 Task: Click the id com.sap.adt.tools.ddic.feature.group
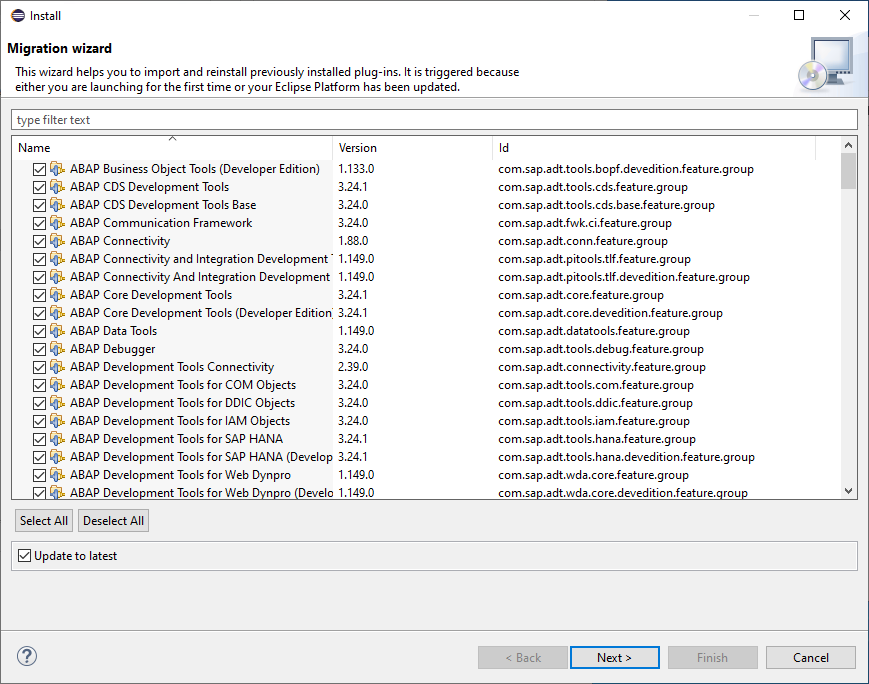tap(595, 403)
